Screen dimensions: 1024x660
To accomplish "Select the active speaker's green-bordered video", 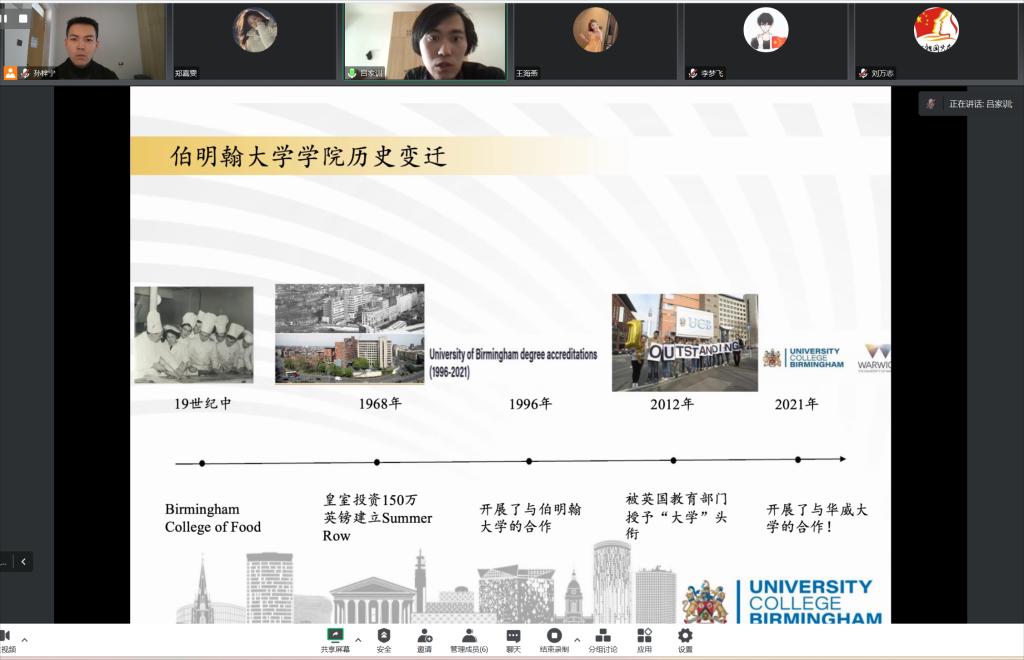I will (425, 40).
